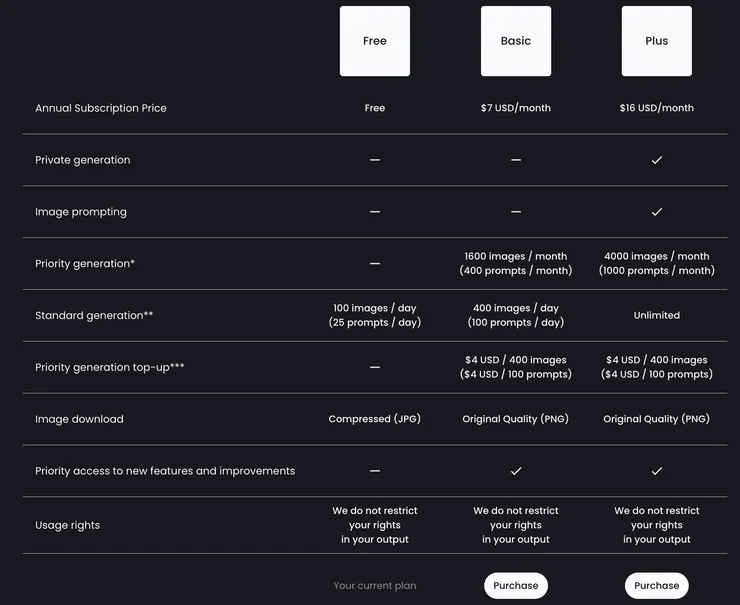The image size is (740, 605).
Task: Click the Purchase button under Basic plan
Action: point(515,585)
